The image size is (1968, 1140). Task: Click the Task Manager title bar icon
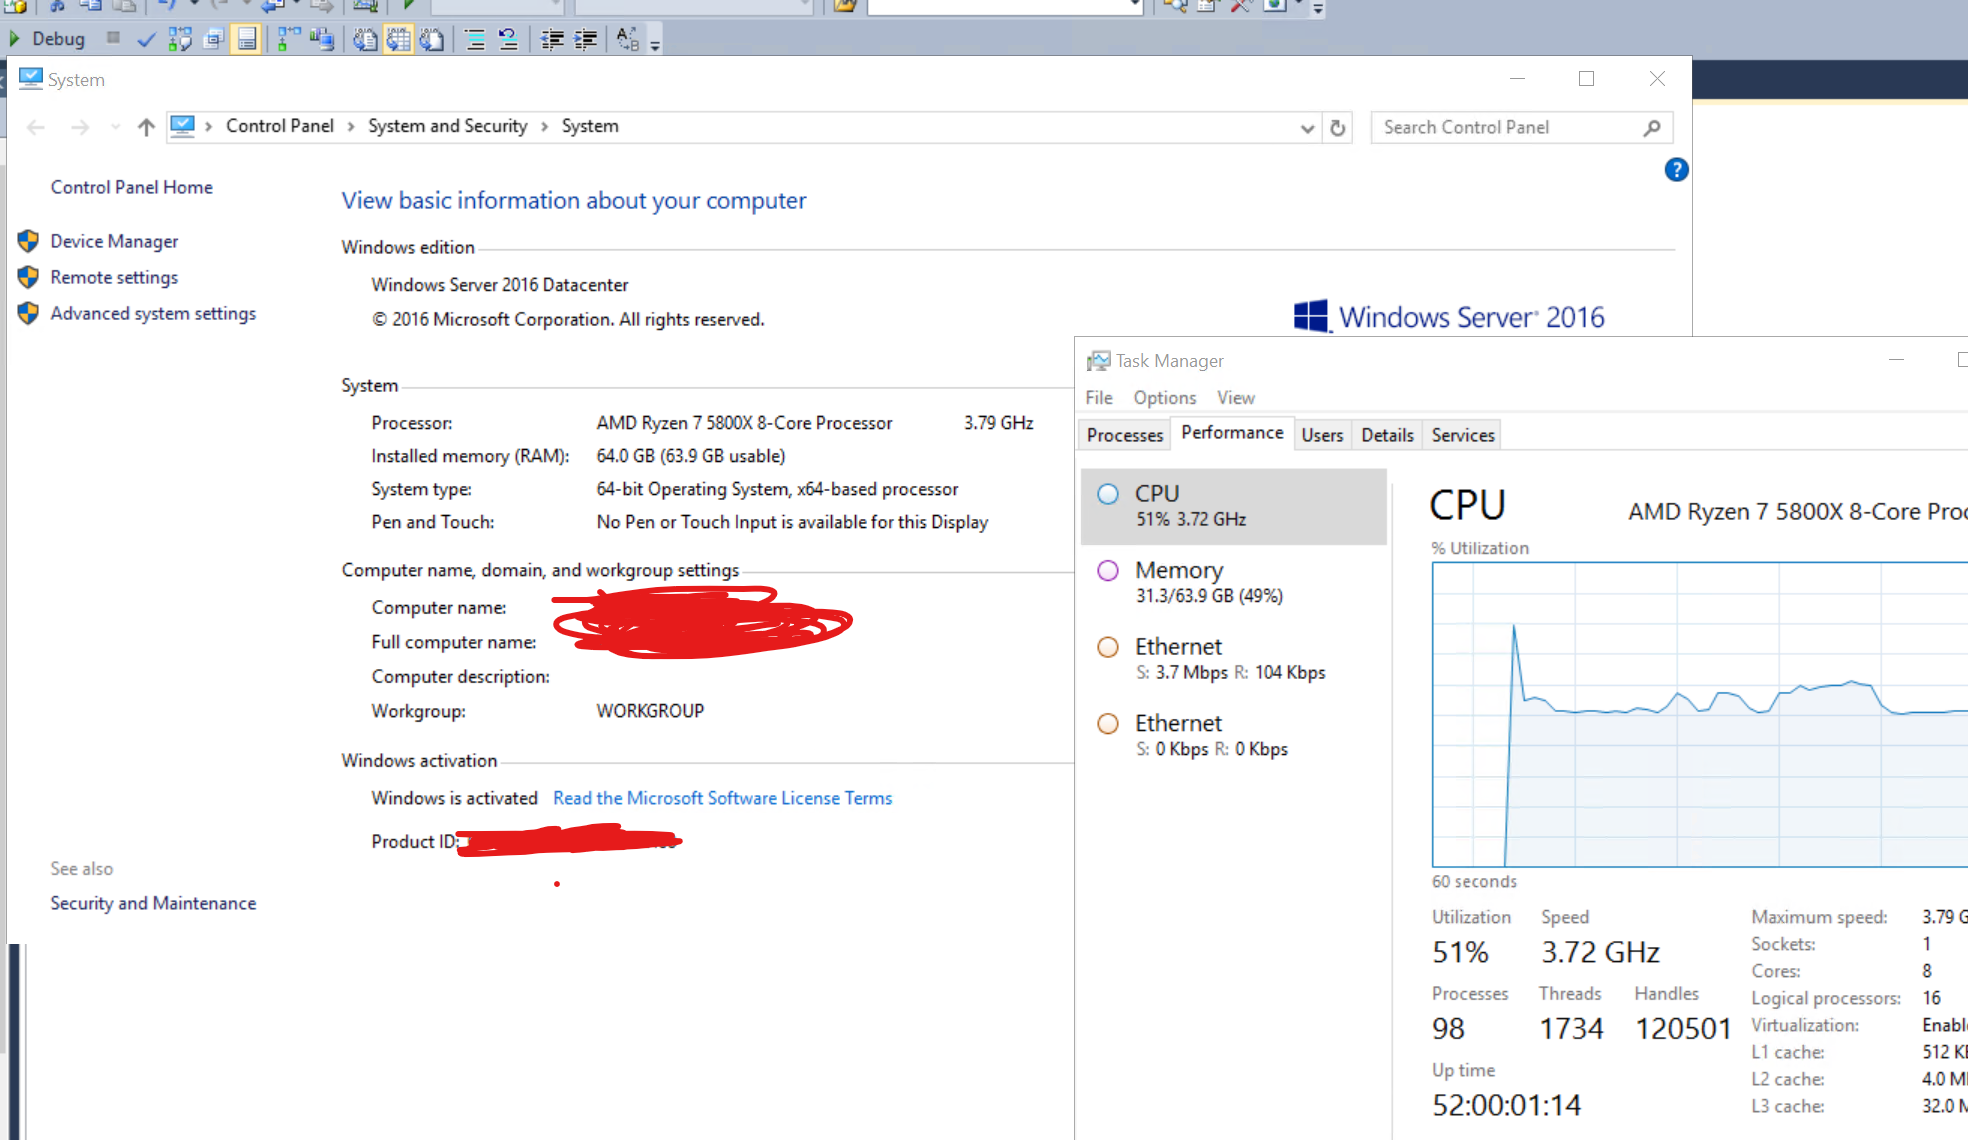coord(1099,361)
